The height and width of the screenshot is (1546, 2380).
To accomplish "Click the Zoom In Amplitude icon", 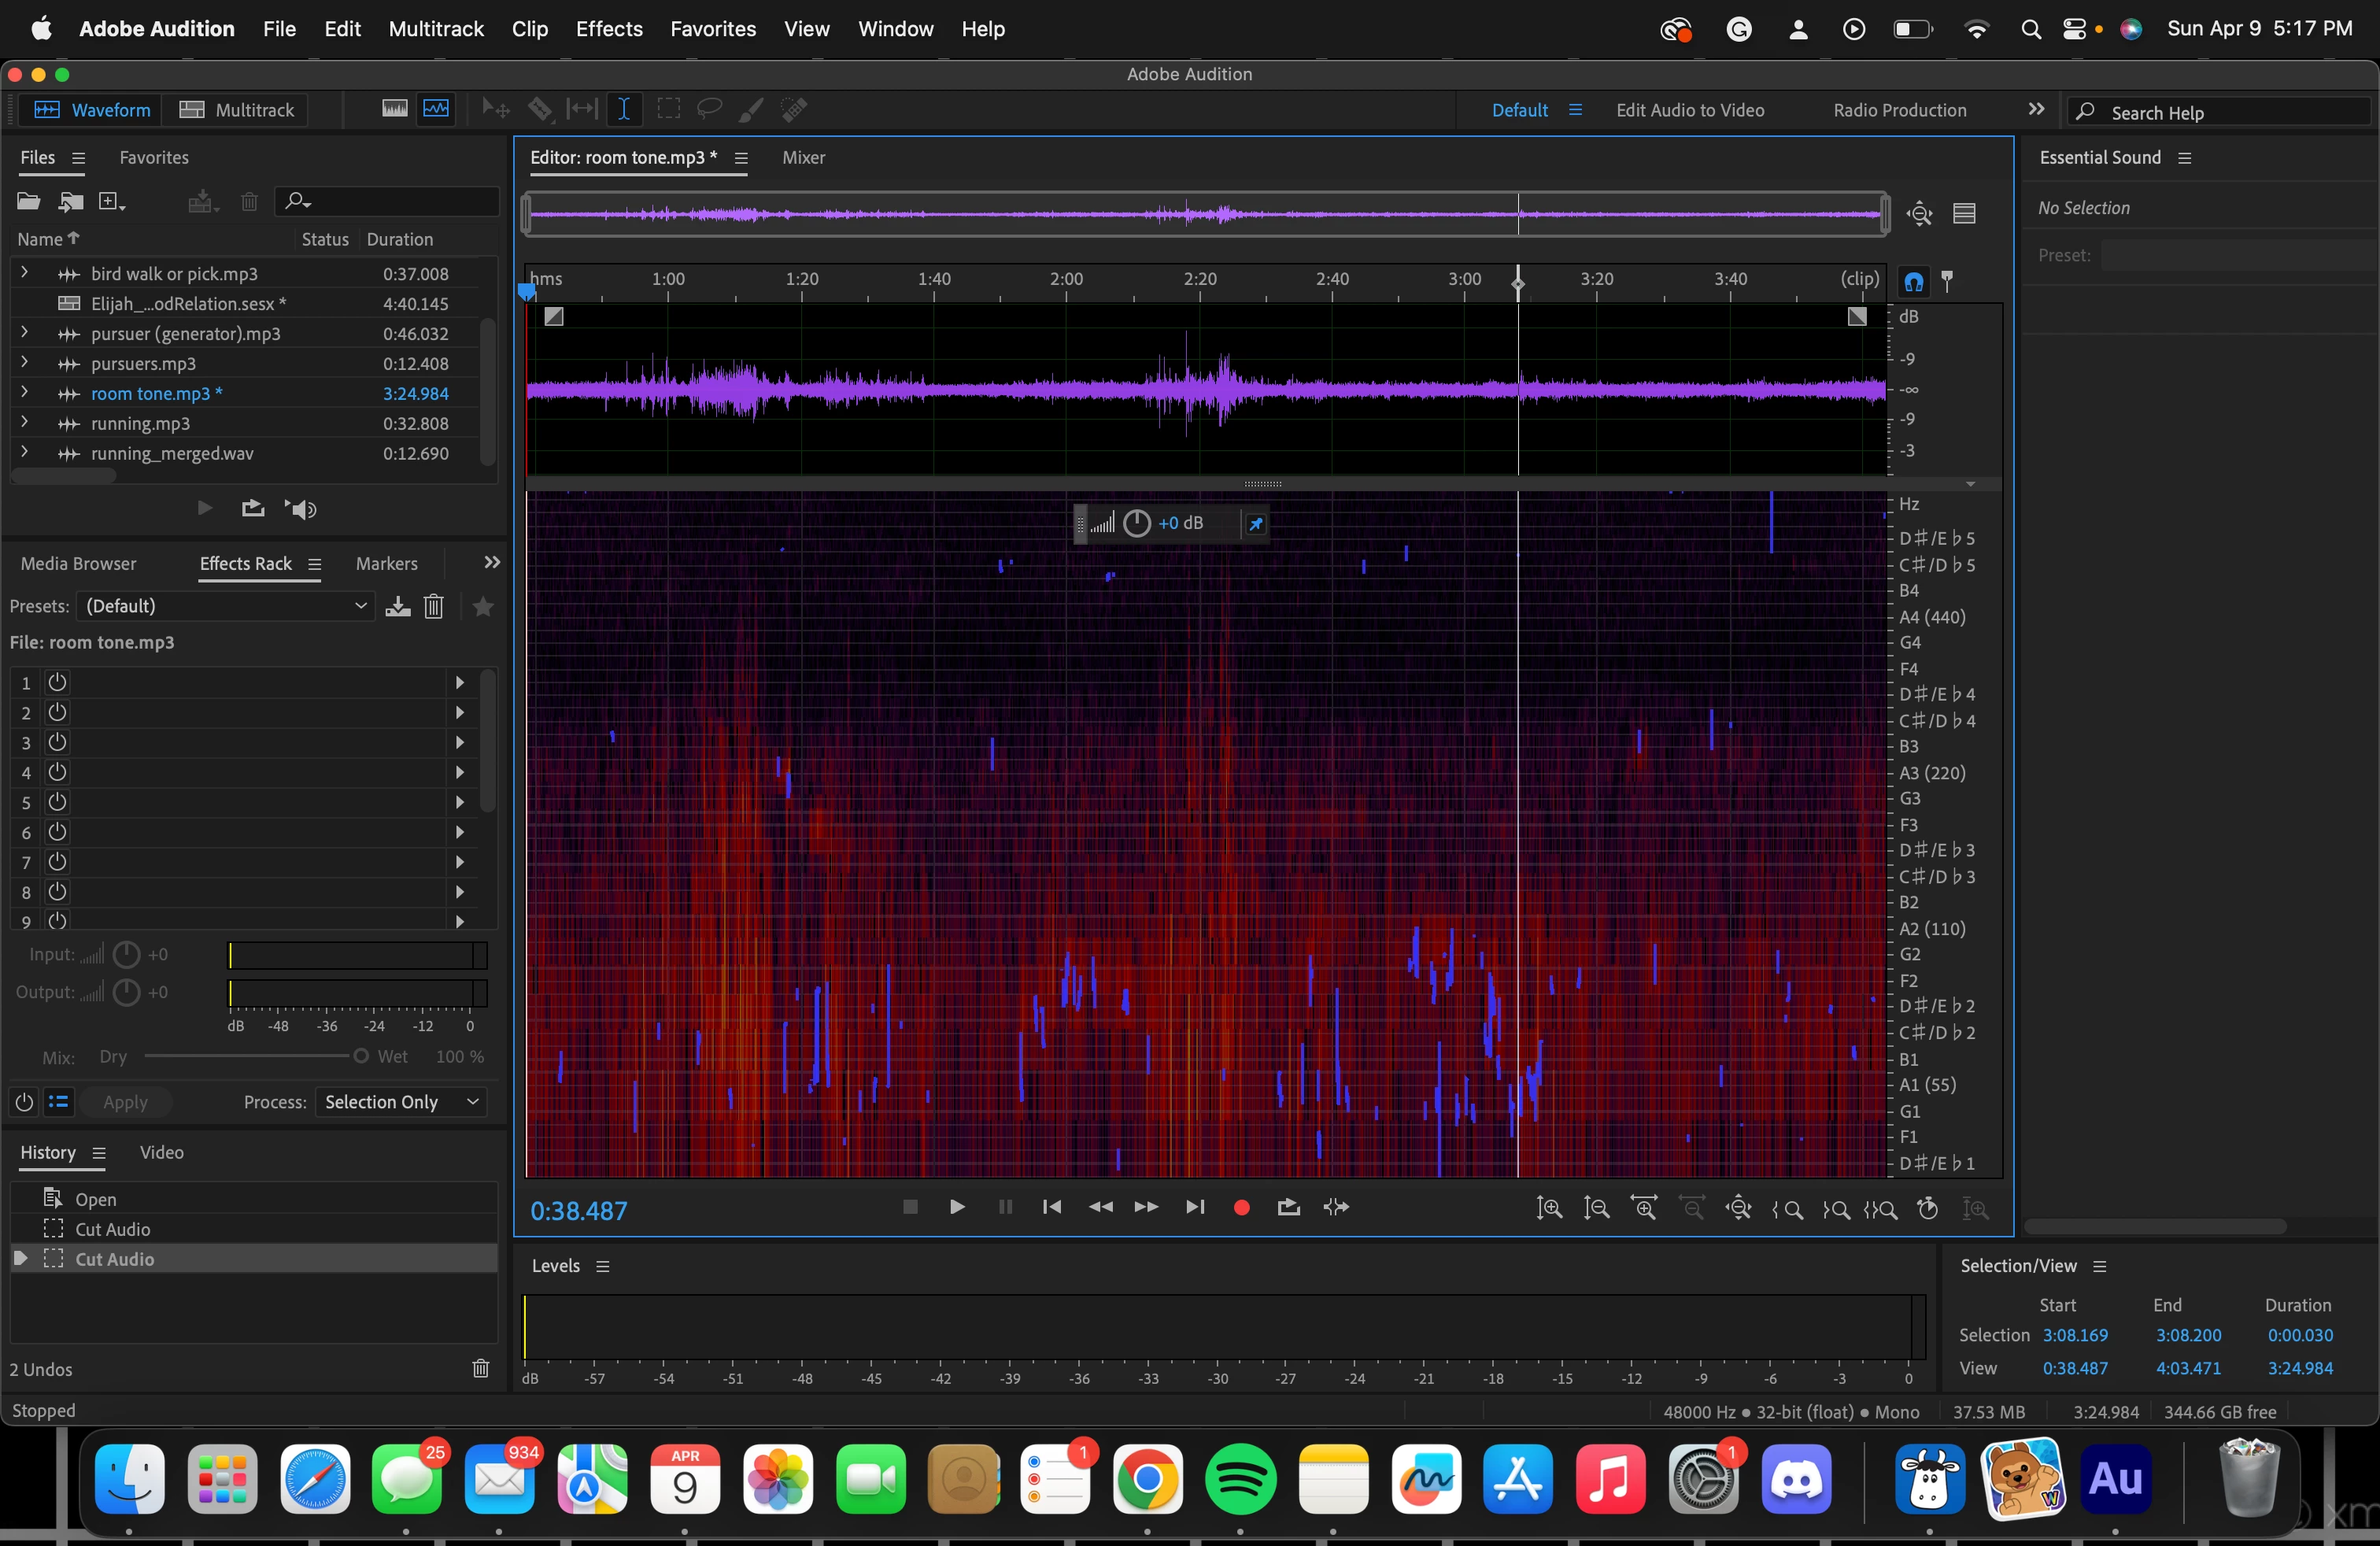I will pyautogui.click(x=1549, y=1208).
